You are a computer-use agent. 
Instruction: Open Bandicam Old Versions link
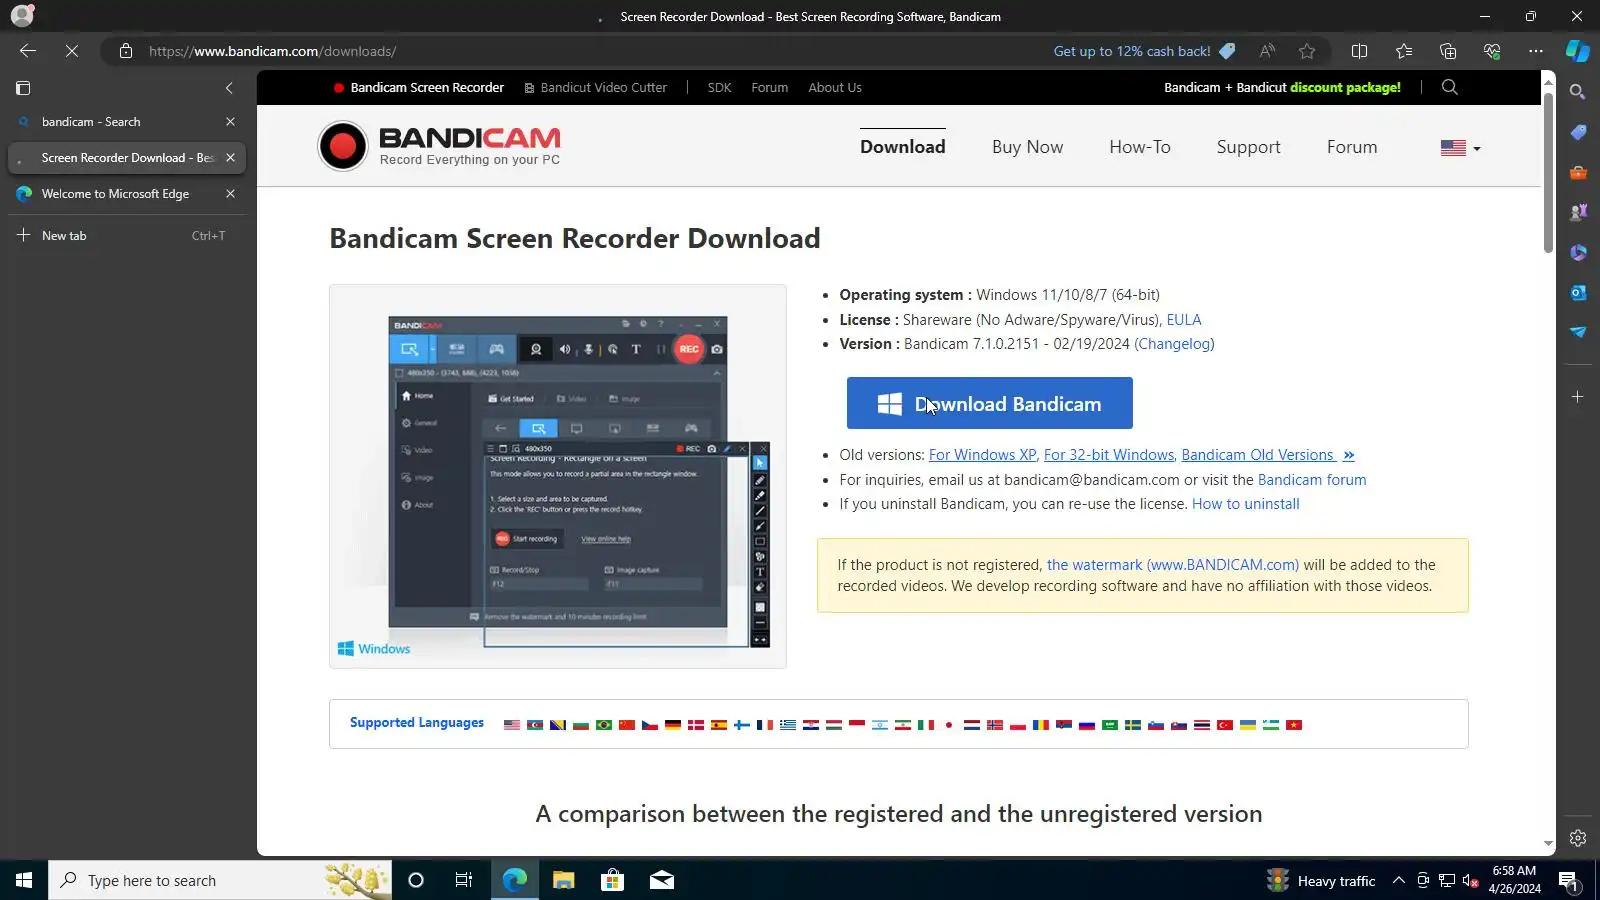(x=1268, y=455)
